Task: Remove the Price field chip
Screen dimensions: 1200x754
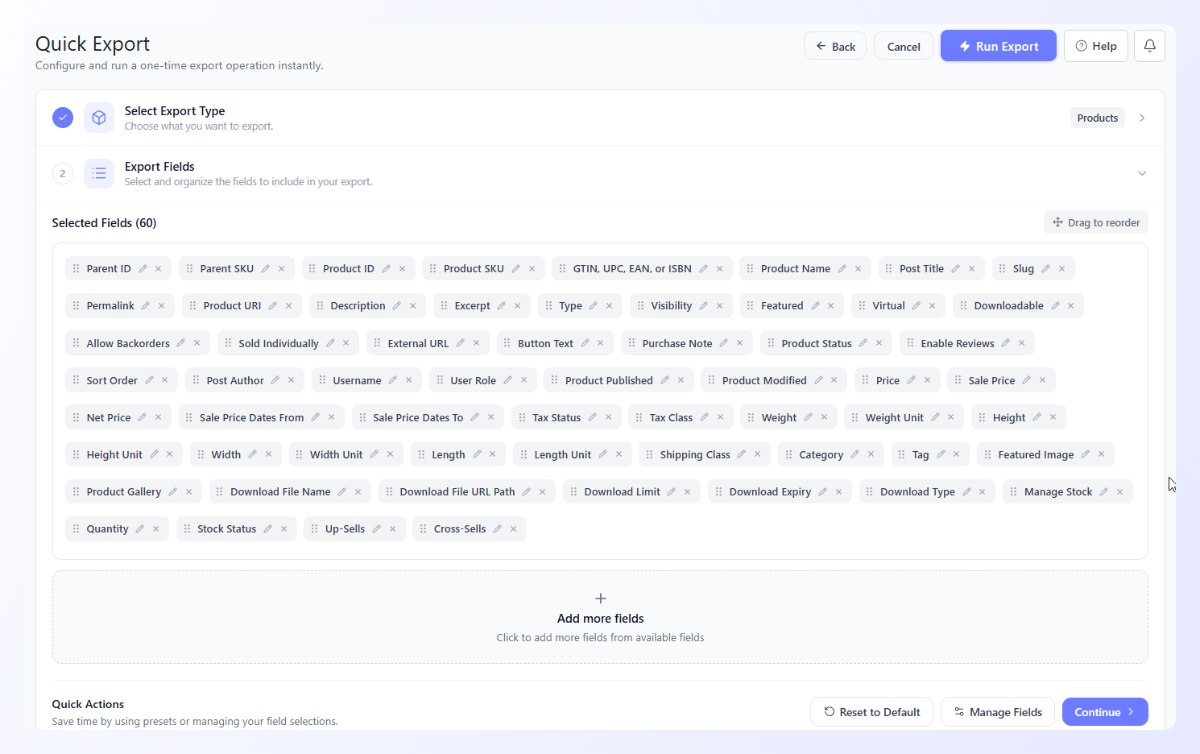Action: (x=927, y=380)
